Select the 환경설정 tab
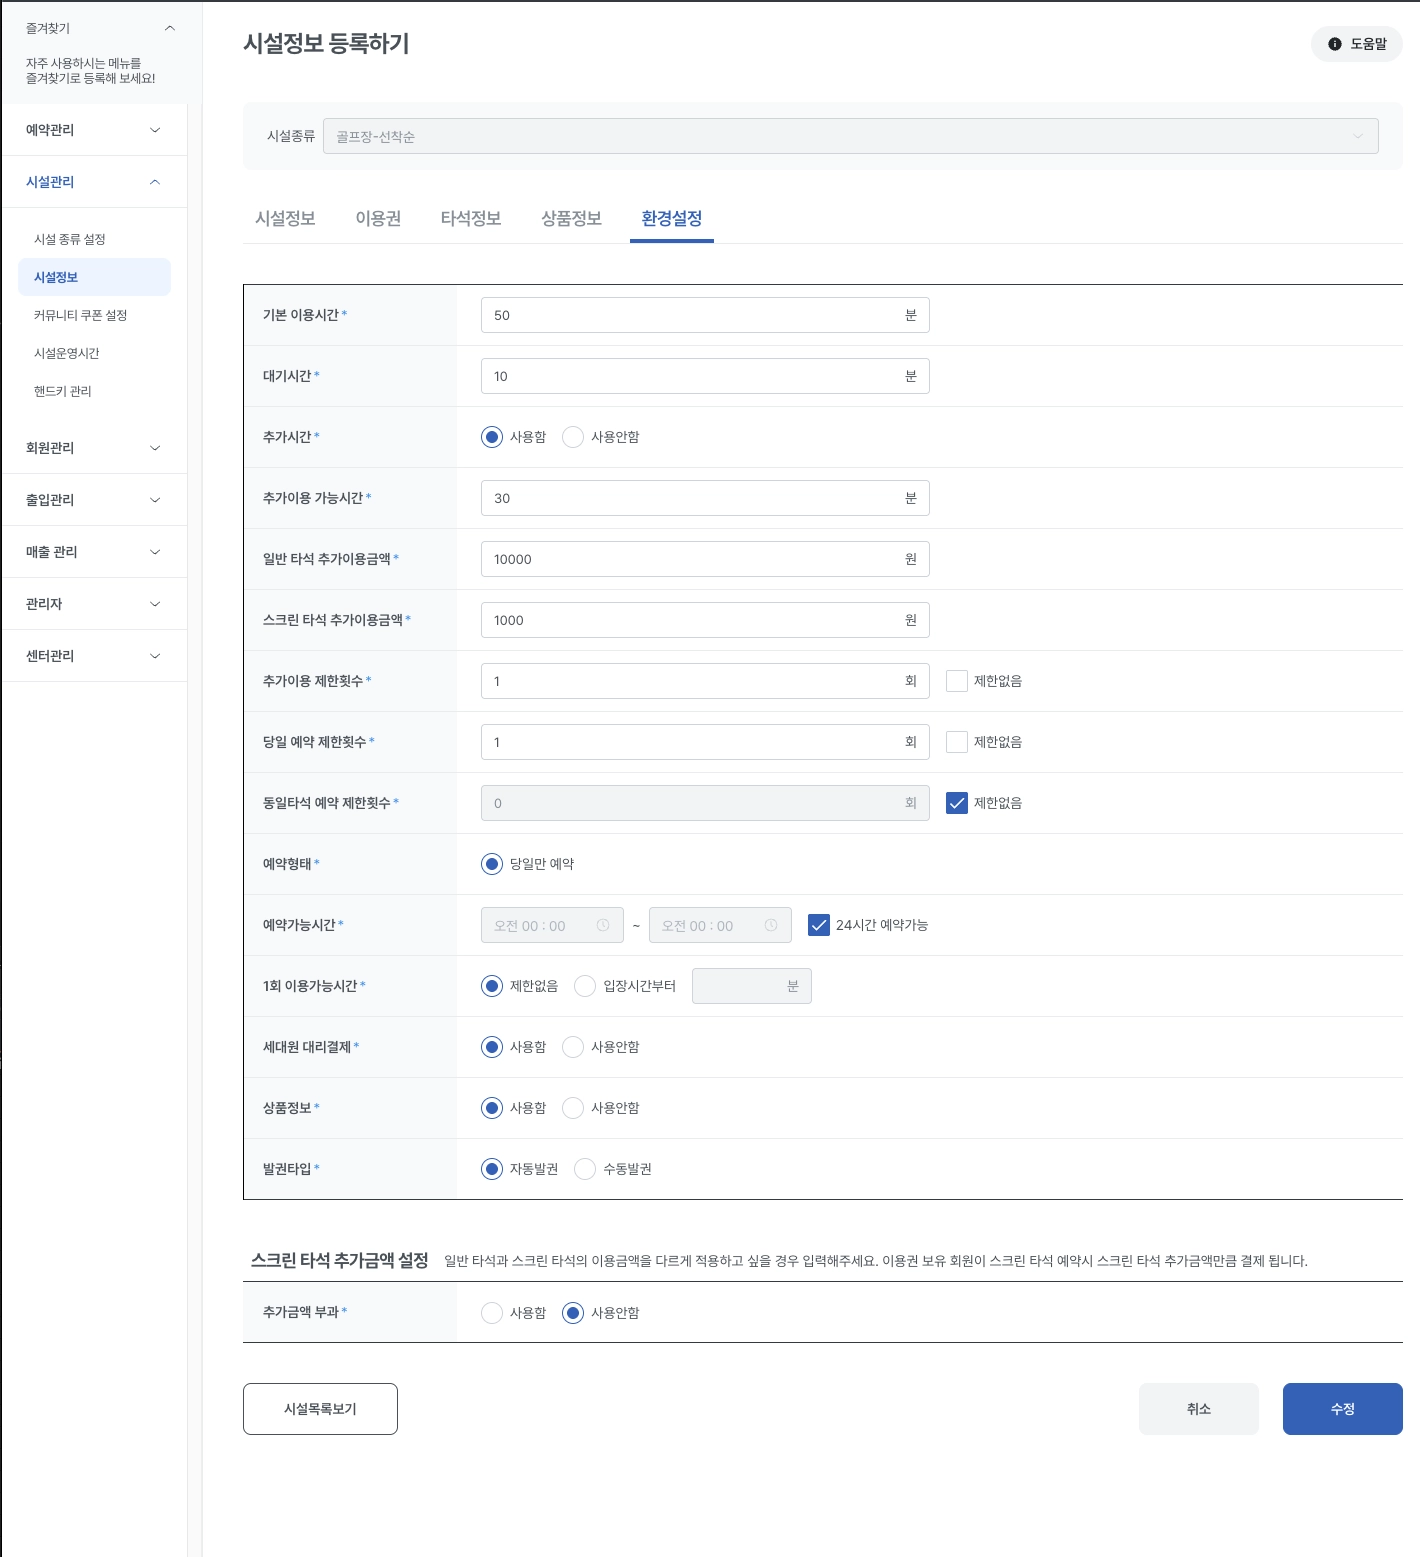The image size is (1420, 1557). coord(672,218)
